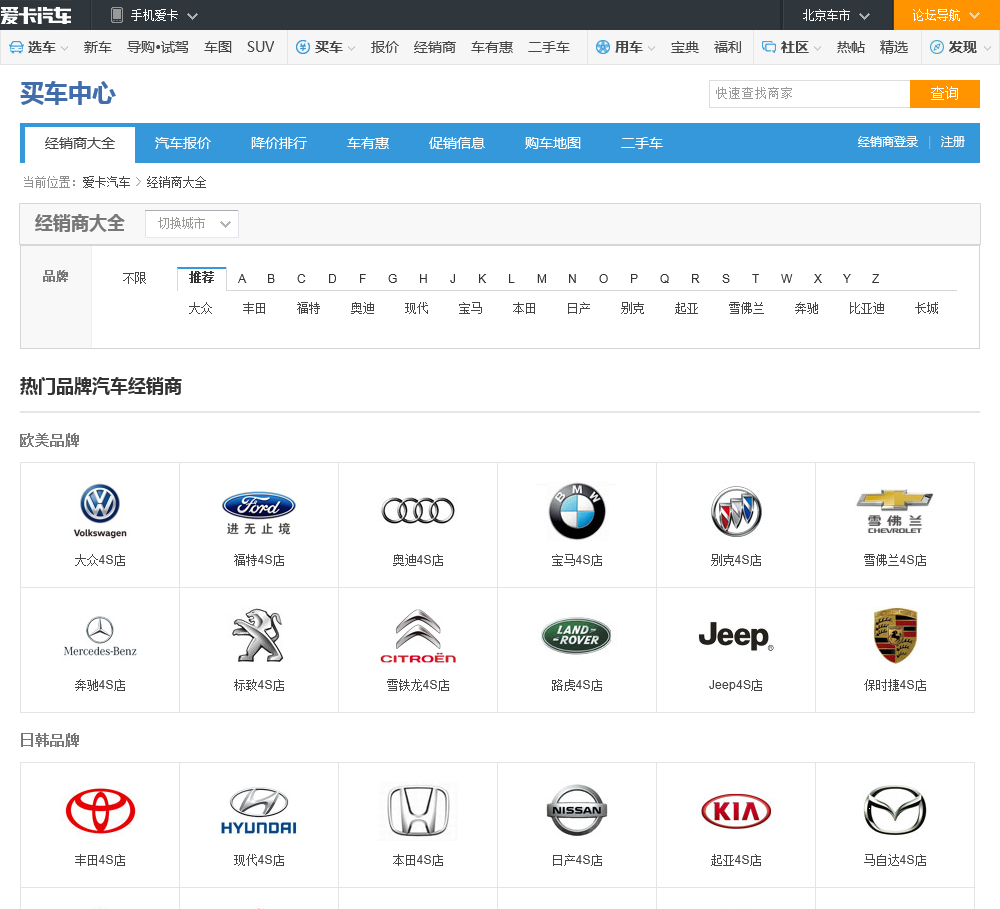
Task: Open the Chevrolet bowtie logo
Action: click(x=895, y=512)
